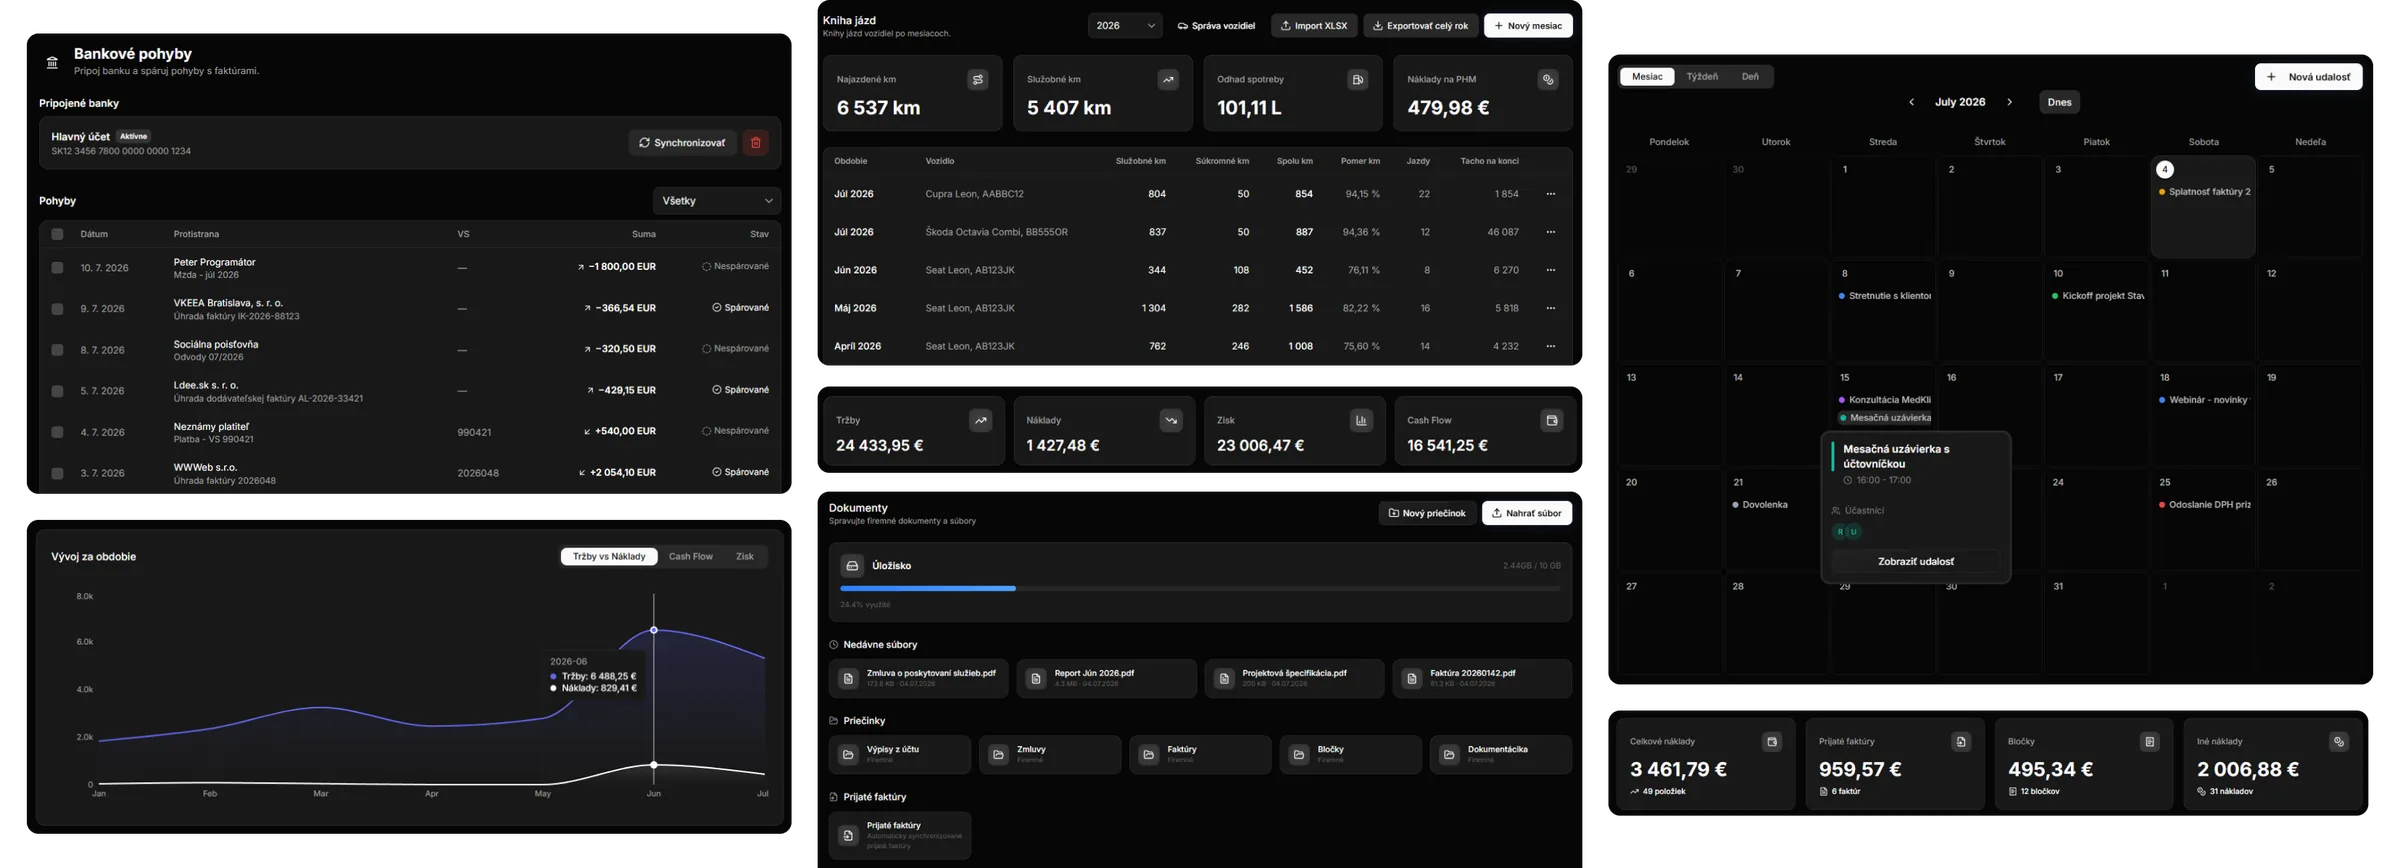The width and height of the screenshot is (2400, 868).
Task: Click the Import XLSX button
Action: click(1314, 26)
